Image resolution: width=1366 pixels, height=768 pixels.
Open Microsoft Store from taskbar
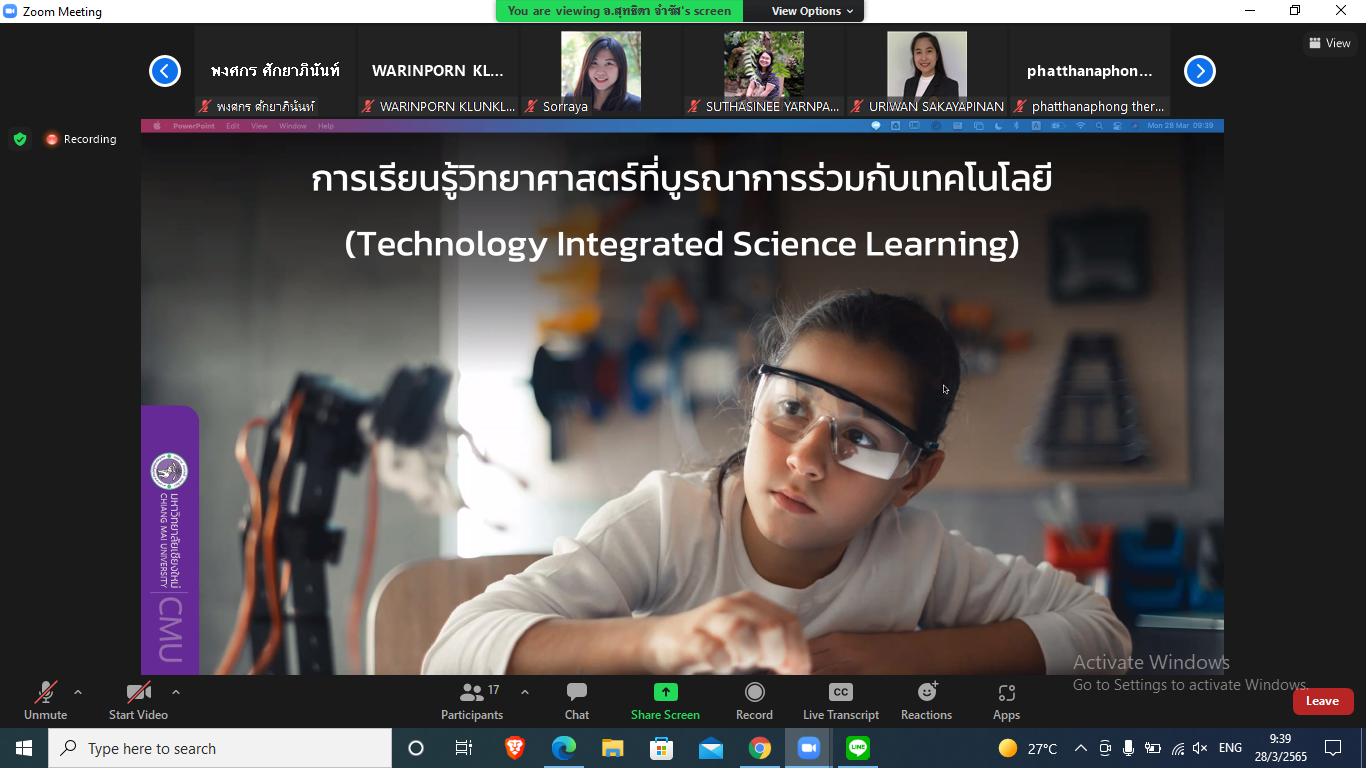coord(661,748)
